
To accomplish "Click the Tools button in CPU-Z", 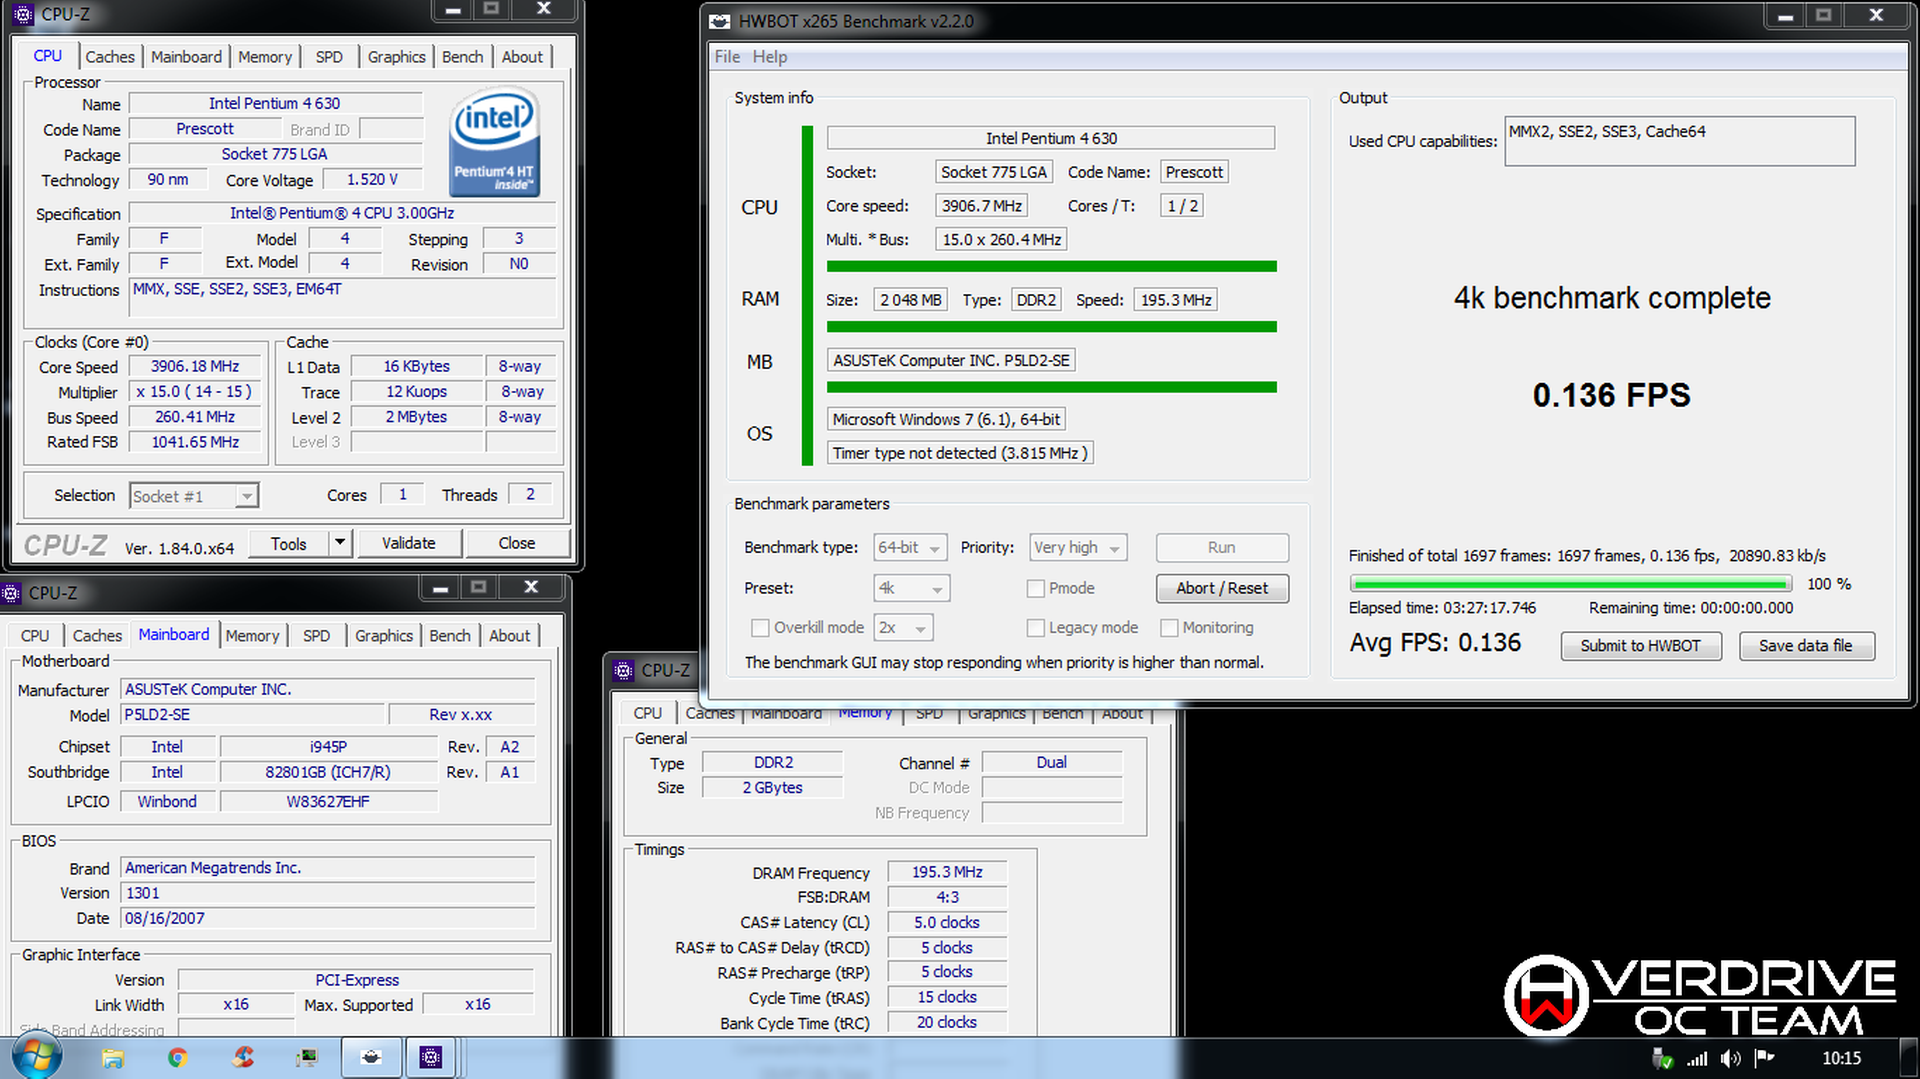I will pyautogui.click(x=289, y=543).
